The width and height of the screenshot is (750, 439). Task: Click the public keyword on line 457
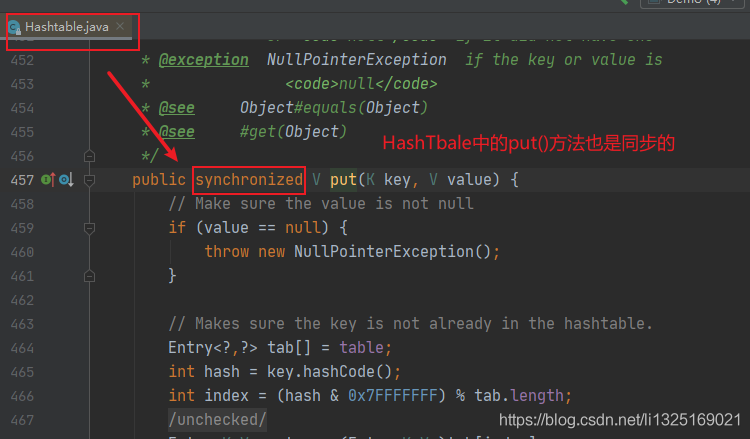[x=159, y=180]
